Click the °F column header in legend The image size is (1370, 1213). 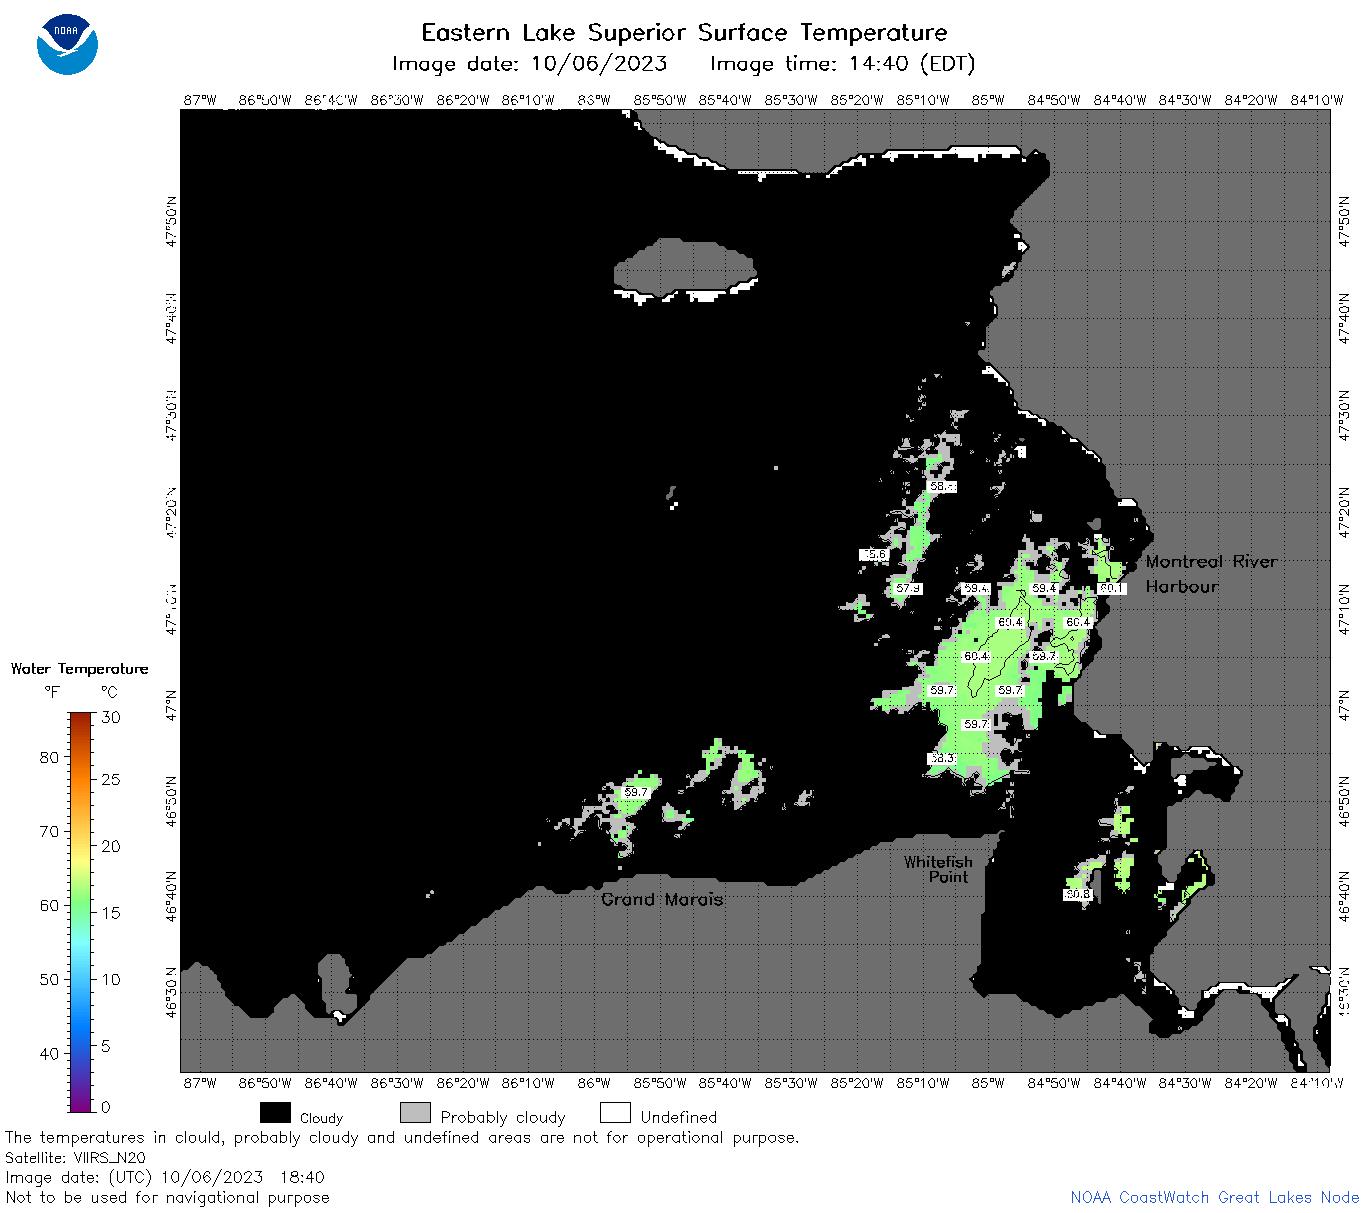[x=52, y=692]
